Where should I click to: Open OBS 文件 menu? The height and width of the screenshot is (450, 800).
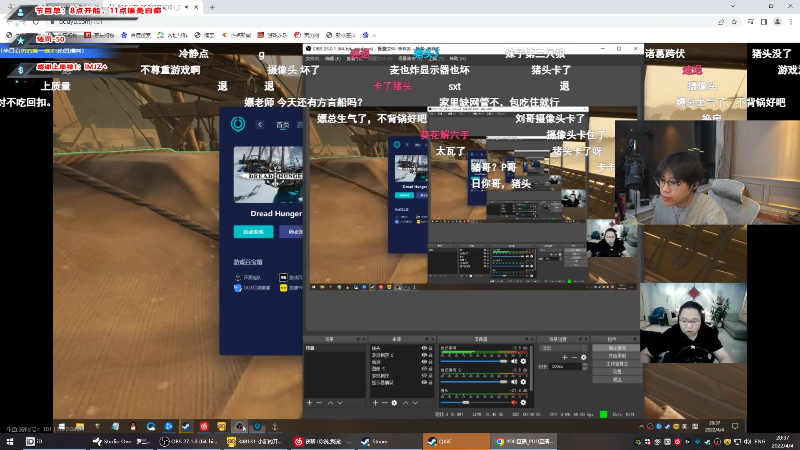(312, 59)
